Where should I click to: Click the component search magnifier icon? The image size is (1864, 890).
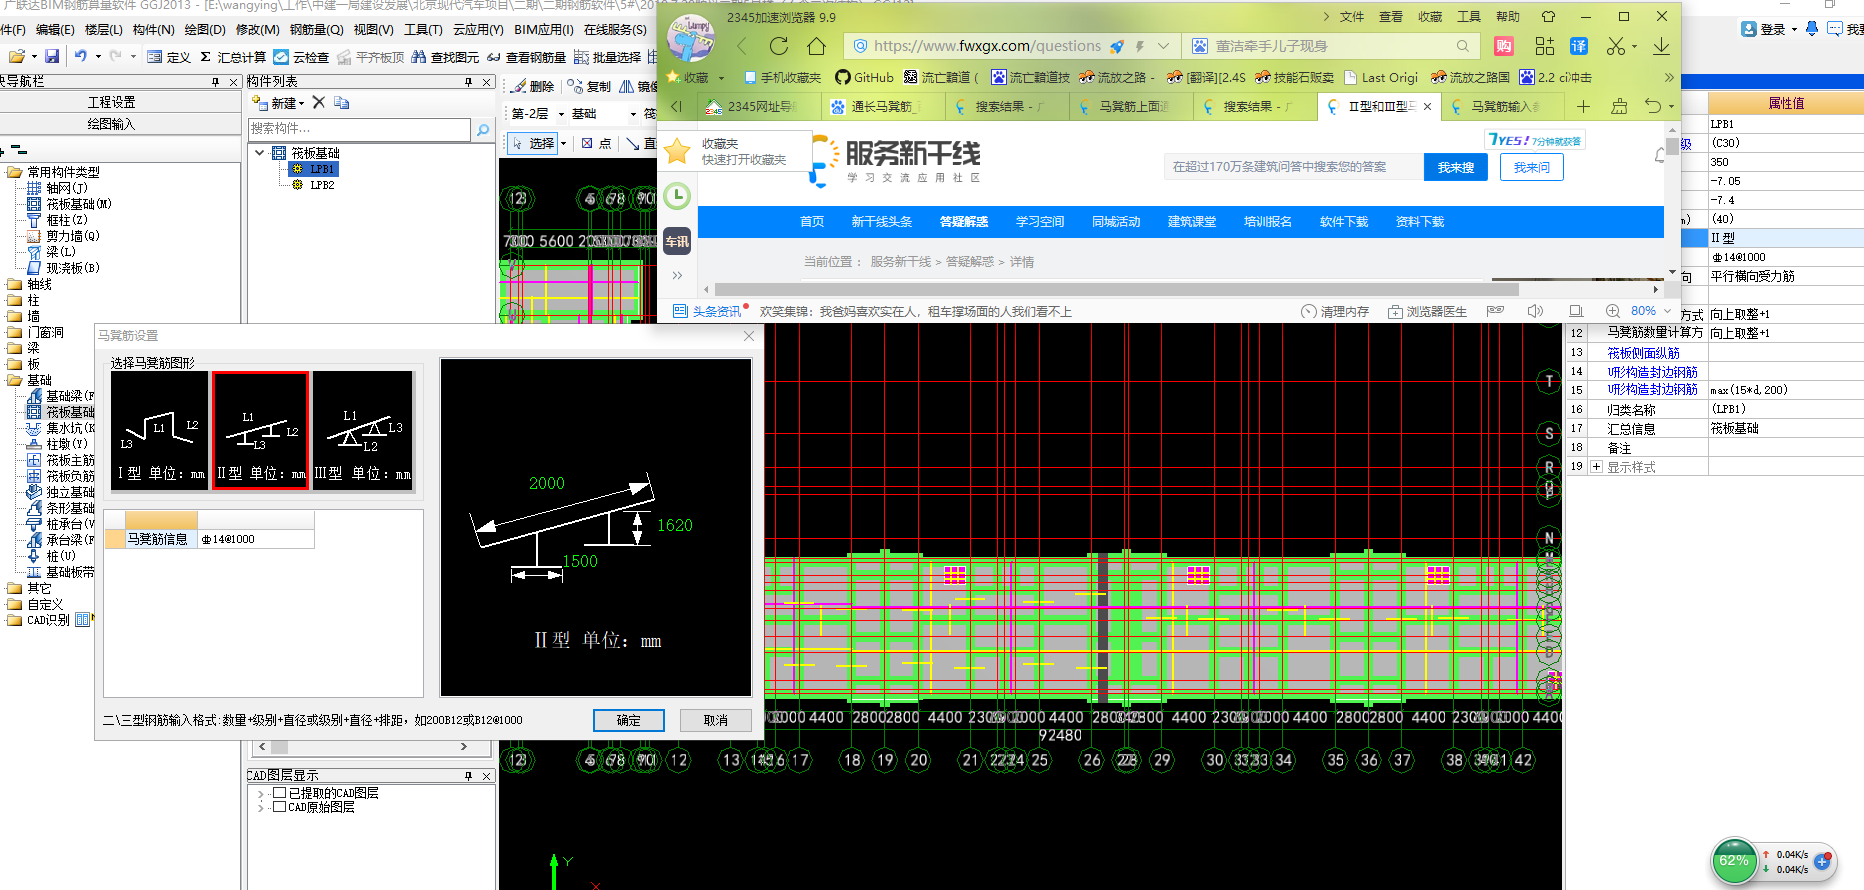[x=483, y=129]
